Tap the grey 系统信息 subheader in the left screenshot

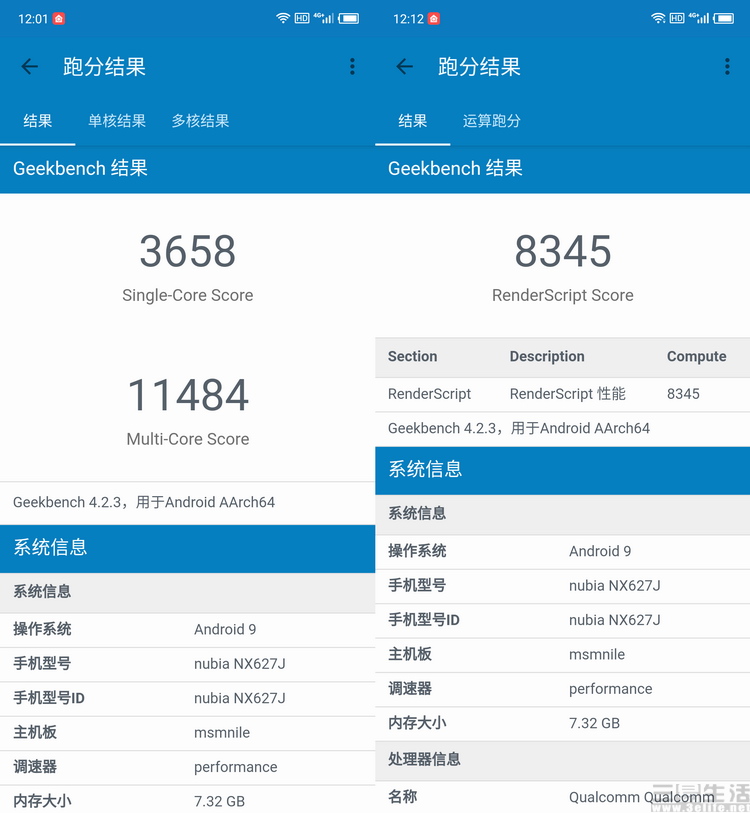point(188,592)
